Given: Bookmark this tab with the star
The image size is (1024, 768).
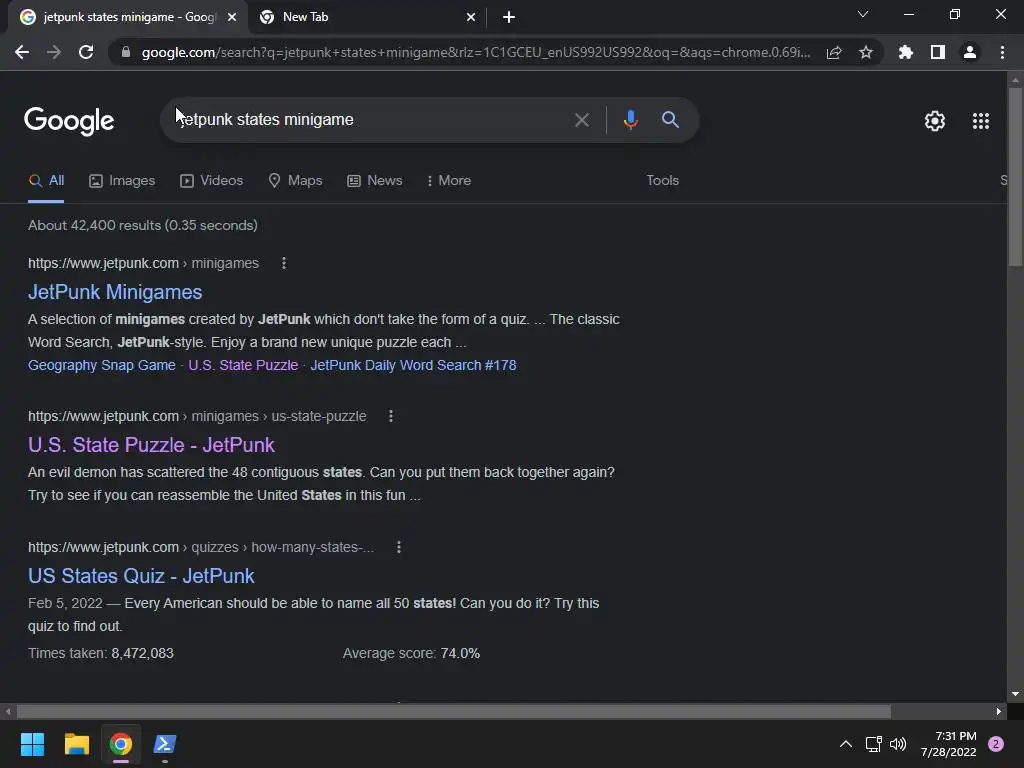Looking at the screenshot, I should tap(866, 52).
